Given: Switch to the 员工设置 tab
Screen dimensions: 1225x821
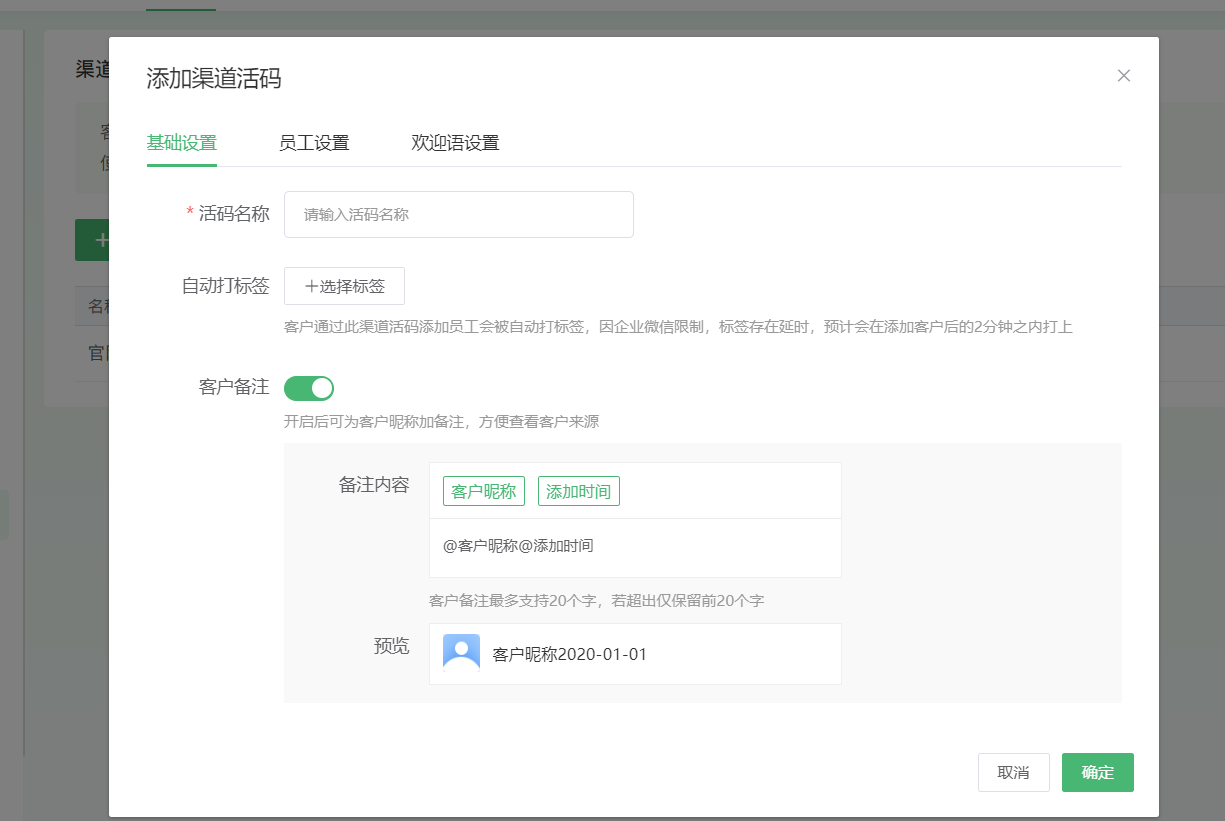Looking at the screenshot, I should click(x=314, y=143).
